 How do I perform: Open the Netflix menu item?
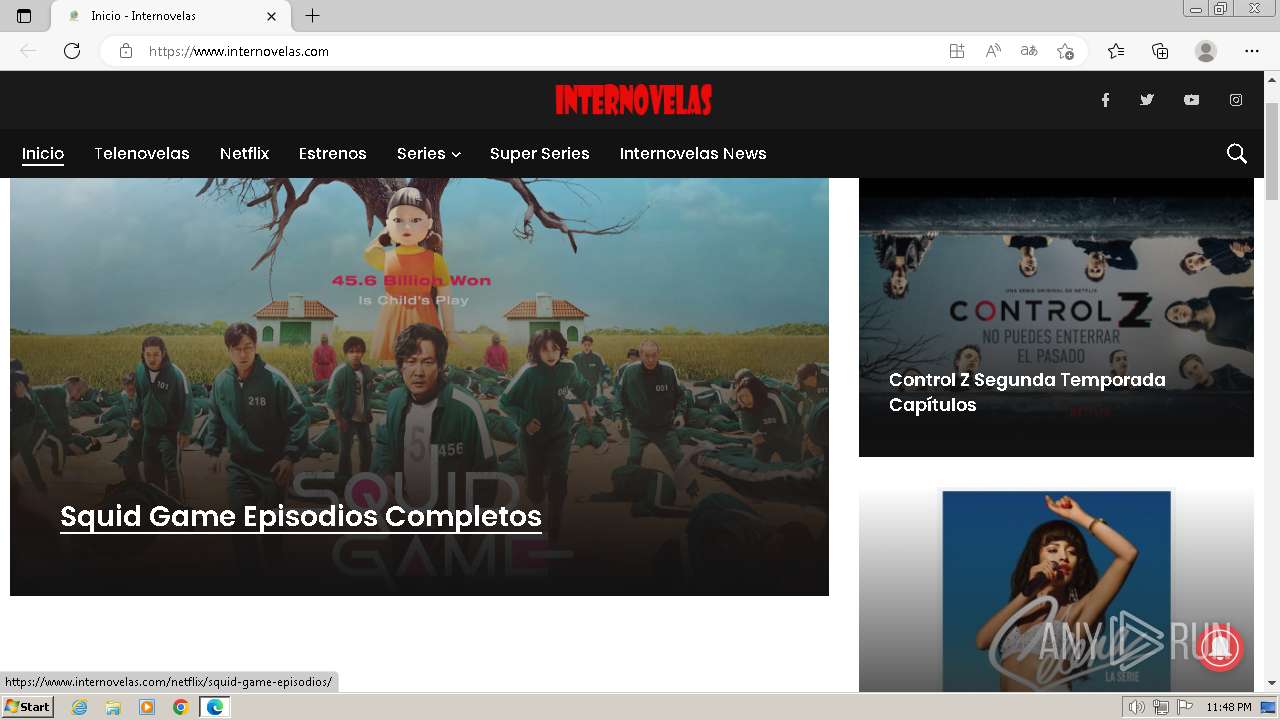click(245, 153)
